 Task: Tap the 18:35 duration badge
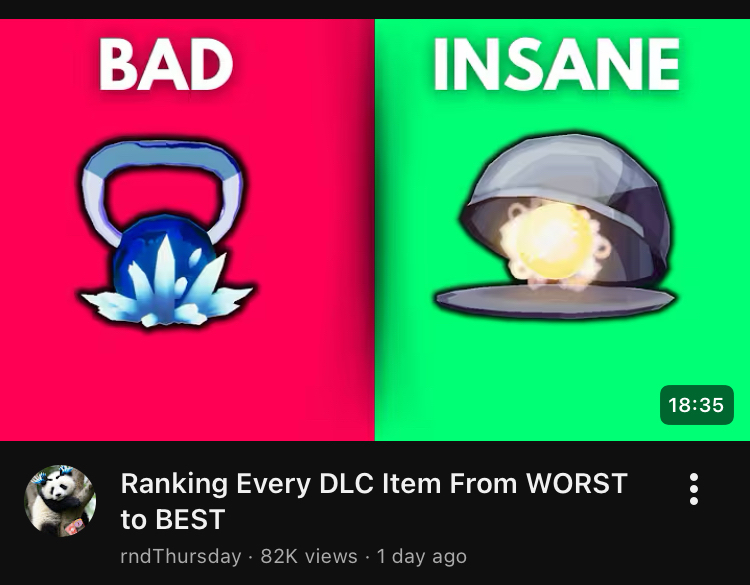pos(696,405)
